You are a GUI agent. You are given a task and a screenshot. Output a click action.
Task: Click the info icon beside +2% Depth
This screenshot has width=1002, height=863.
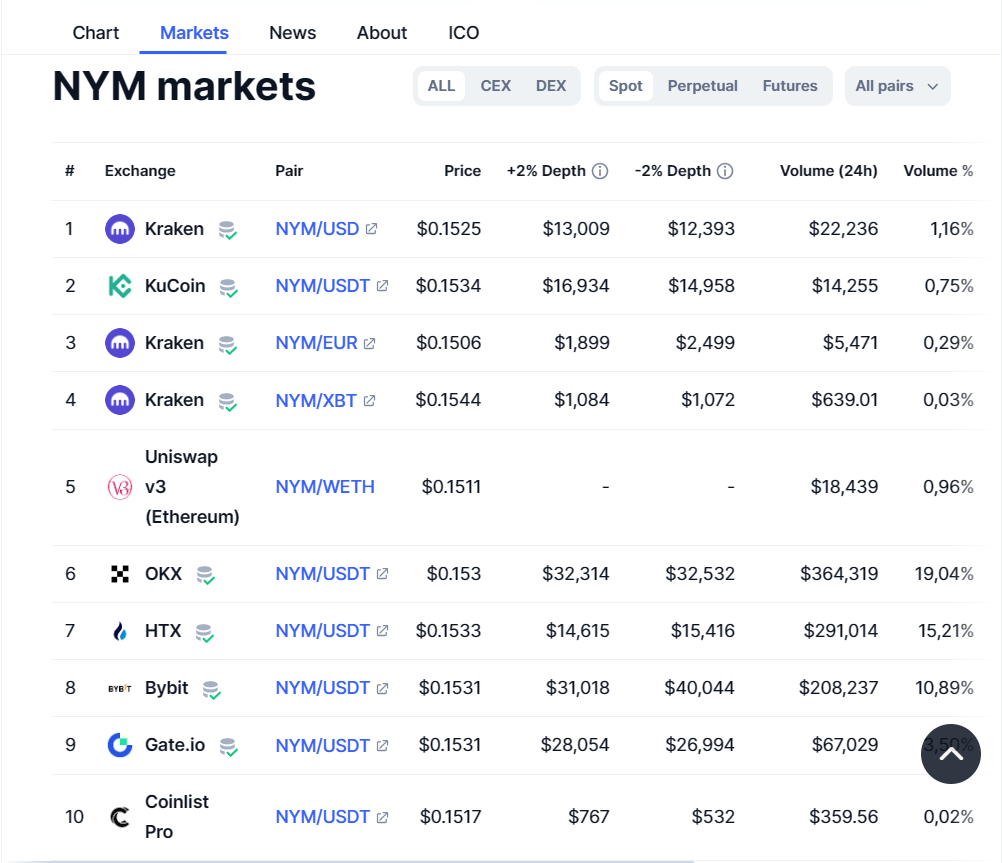(x=600, y=171)
